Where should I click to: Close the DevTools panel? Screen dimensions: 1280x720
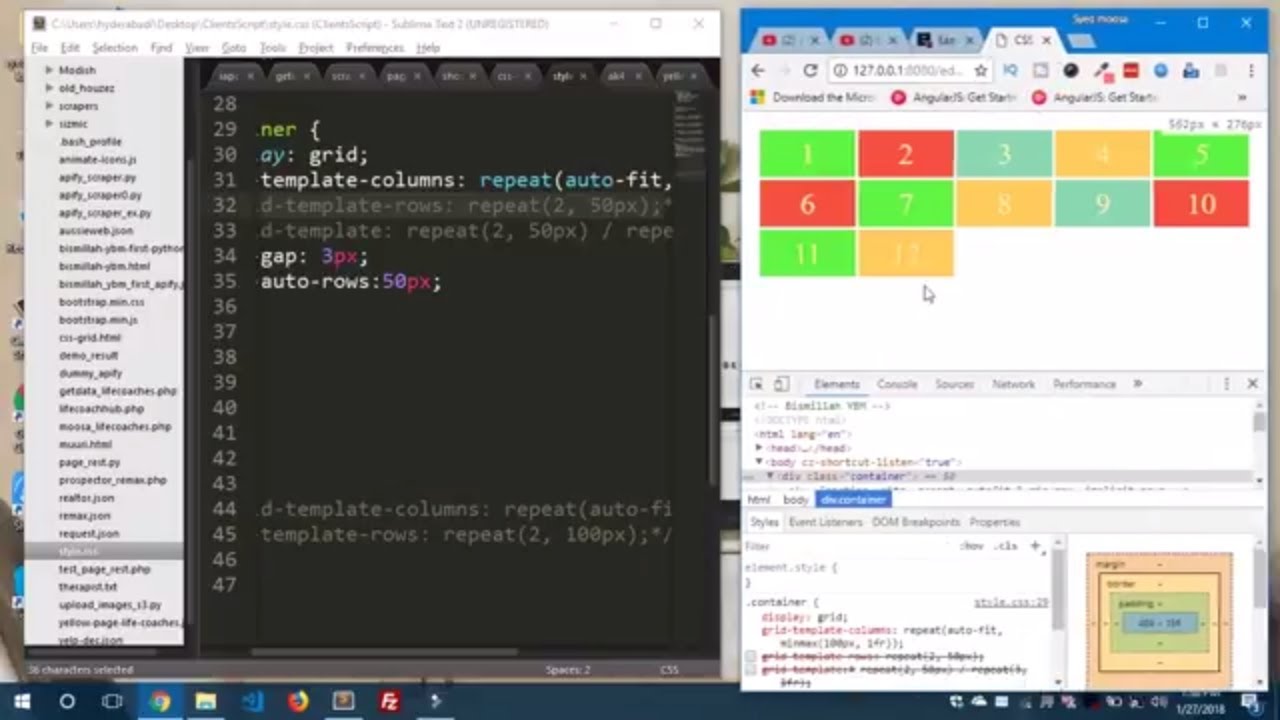coord(1252,384)
